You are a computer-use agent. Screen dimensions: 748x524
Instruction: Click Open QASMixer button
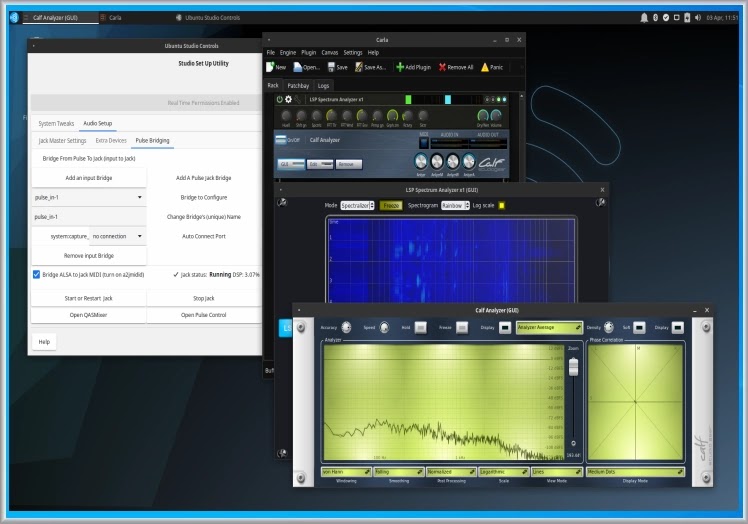pyautogui.click(x=89, y=315)
